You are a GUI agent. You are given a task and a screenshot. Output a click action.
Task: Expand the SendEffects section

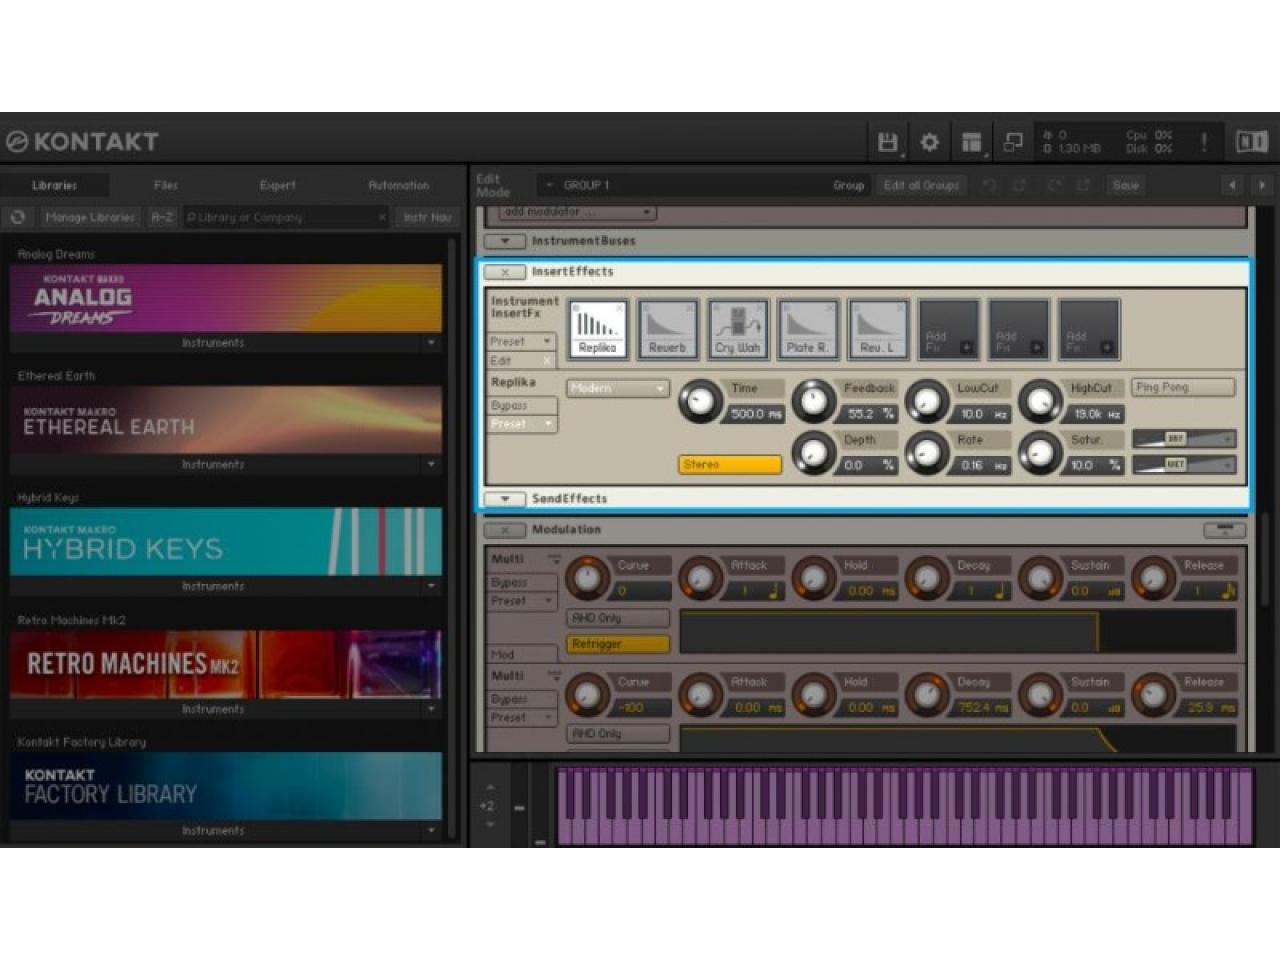(505, 498)
